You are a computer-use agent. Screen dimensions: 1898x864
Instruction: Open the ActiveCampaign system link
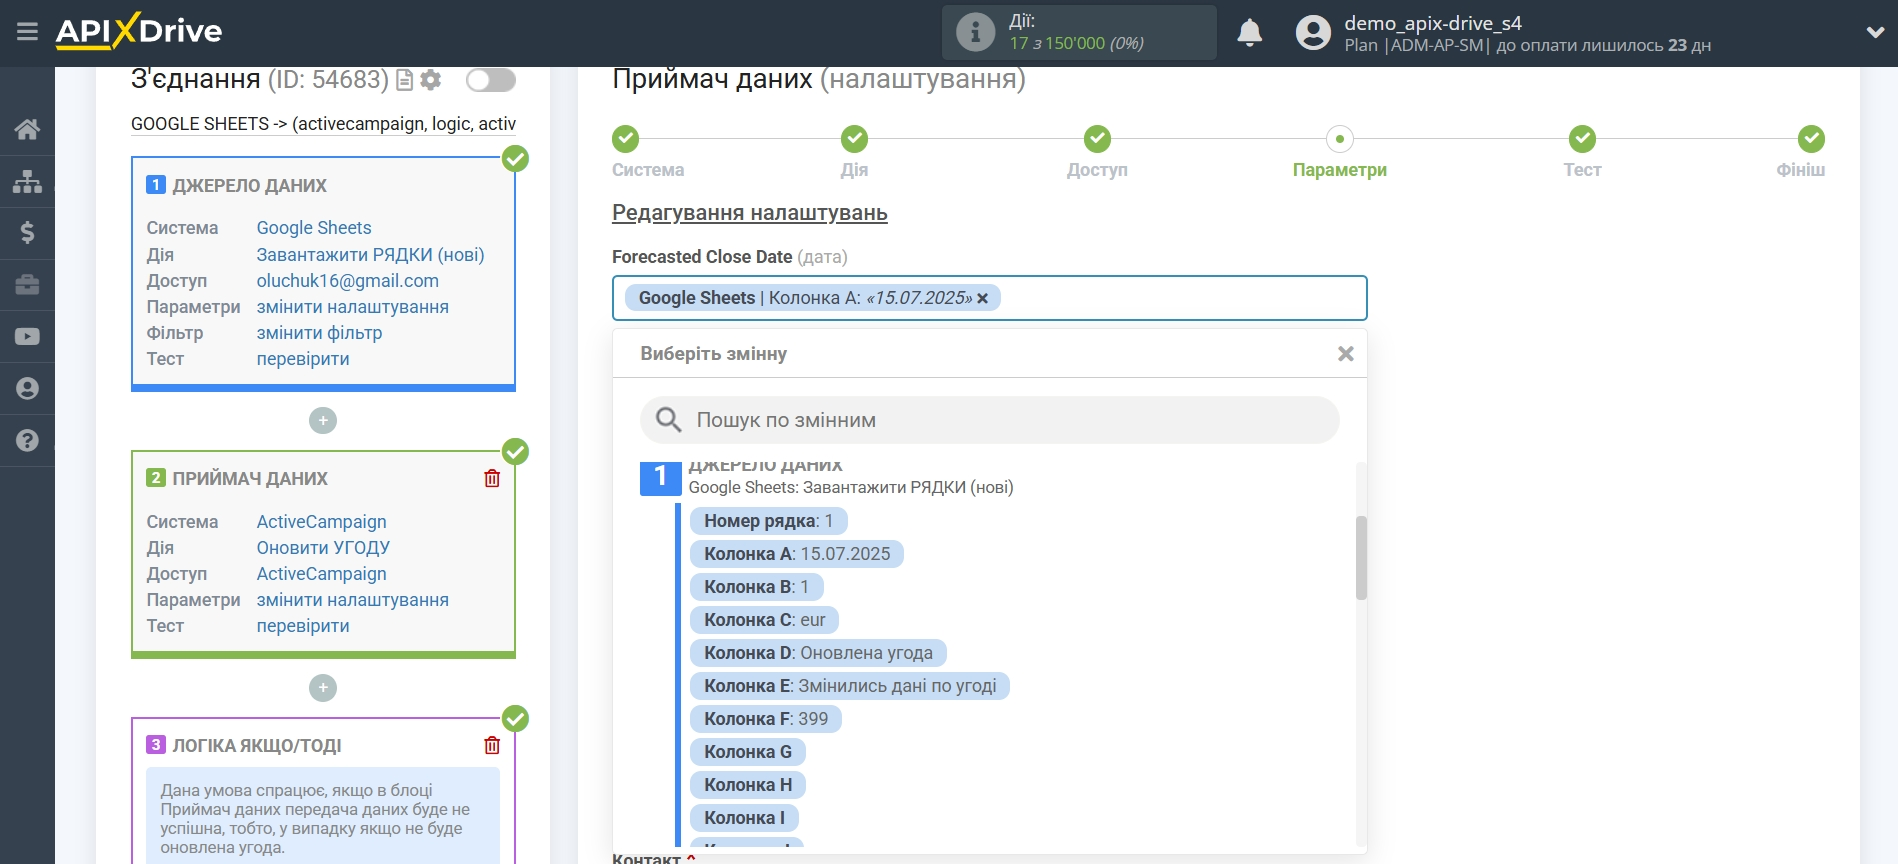click(x=322, y=522)
